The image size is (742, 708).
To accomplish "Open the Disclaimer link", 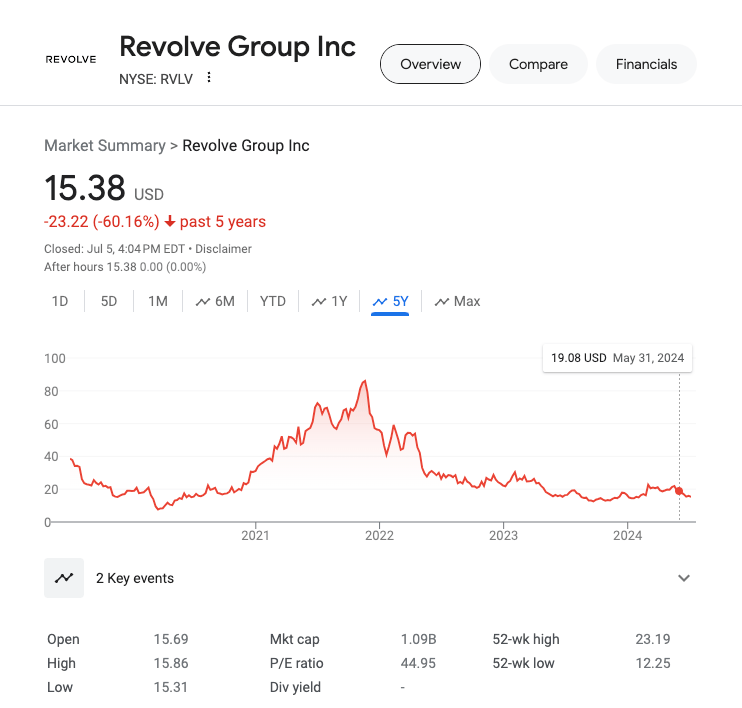I will [x=223, y=248].
